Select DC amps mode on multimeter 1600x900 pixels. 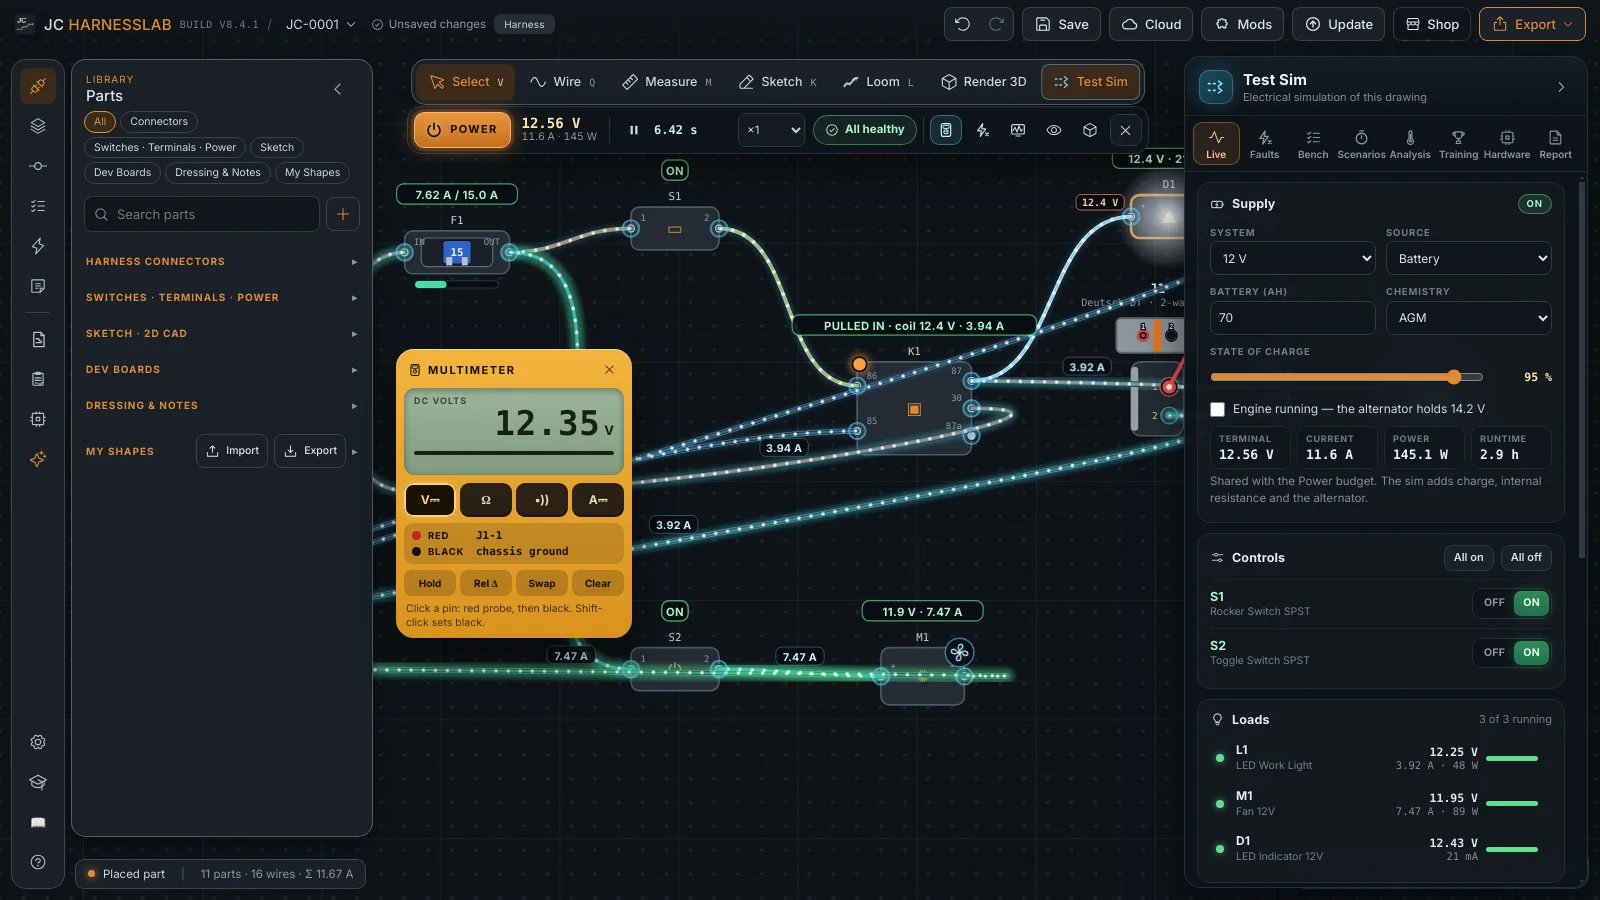click(x=598, y=500)
